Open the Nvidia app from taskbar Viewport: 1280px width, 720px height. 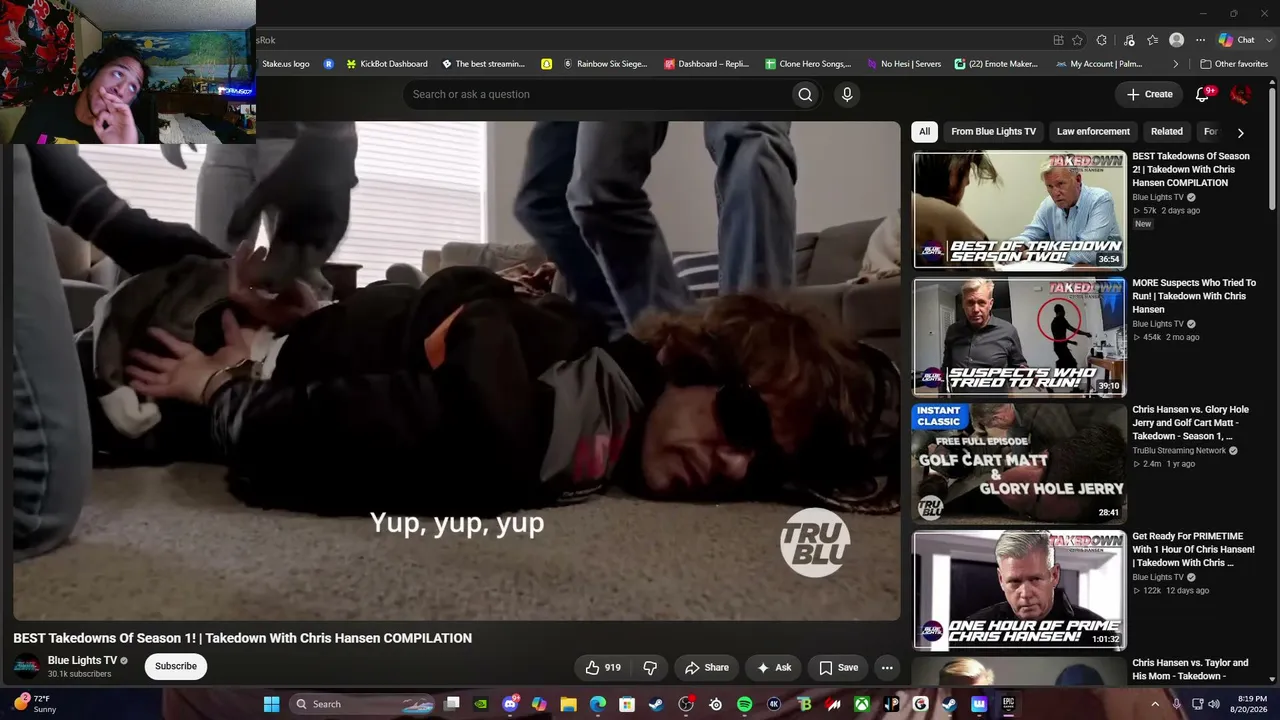pyautogui.click(x=481, y=704)
